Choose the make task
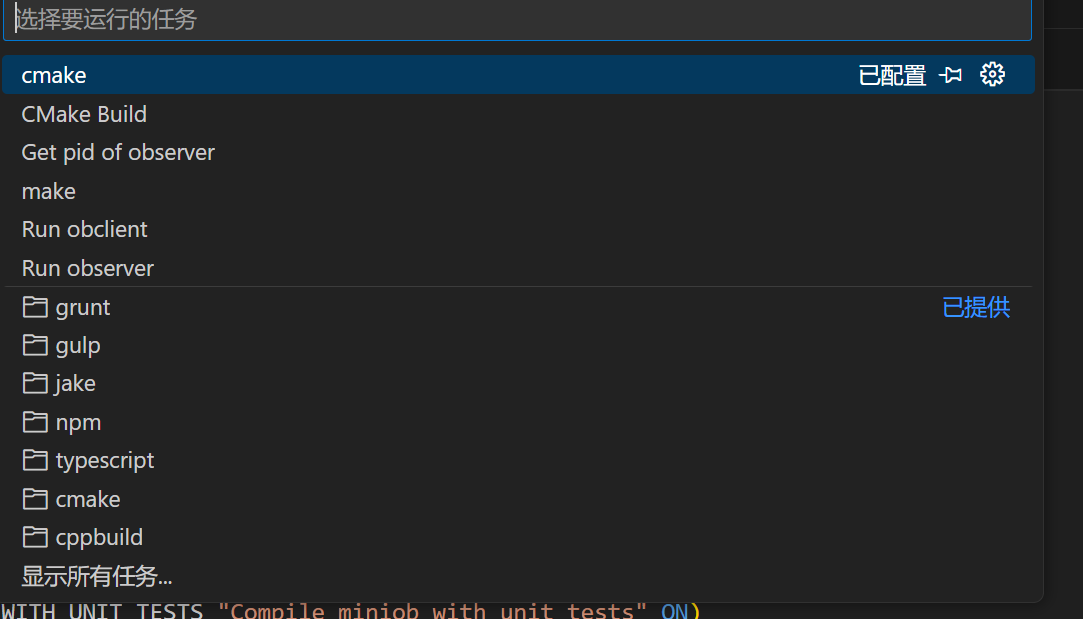Viewport: 1083px width, 619px height. pos(49,191)
